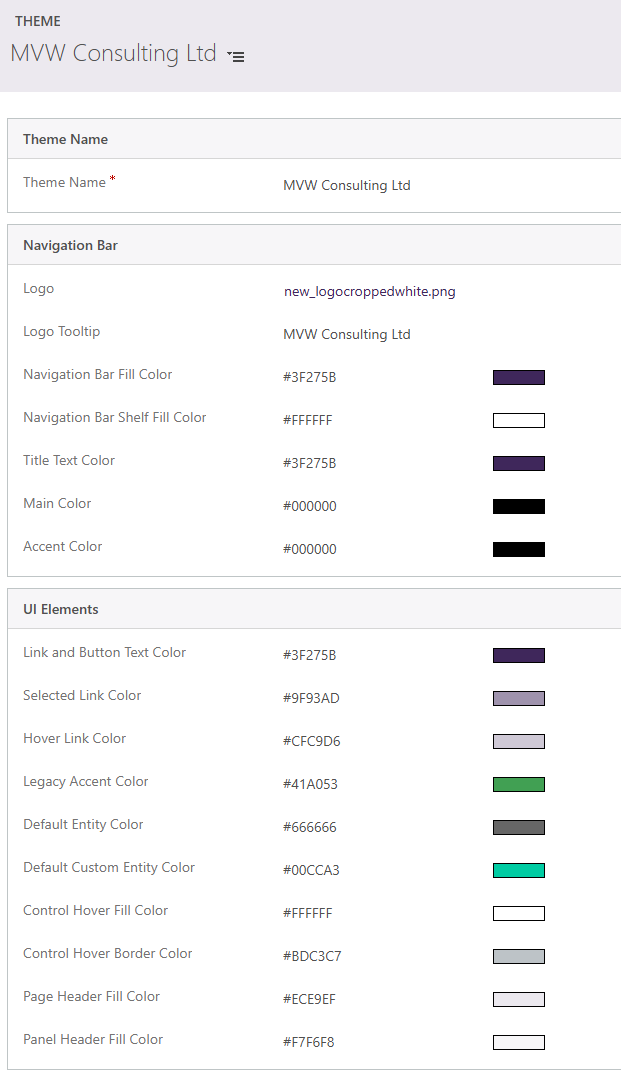
Task: Click the logo file new_logocroppedwhite.png
Action: point(369,292)
